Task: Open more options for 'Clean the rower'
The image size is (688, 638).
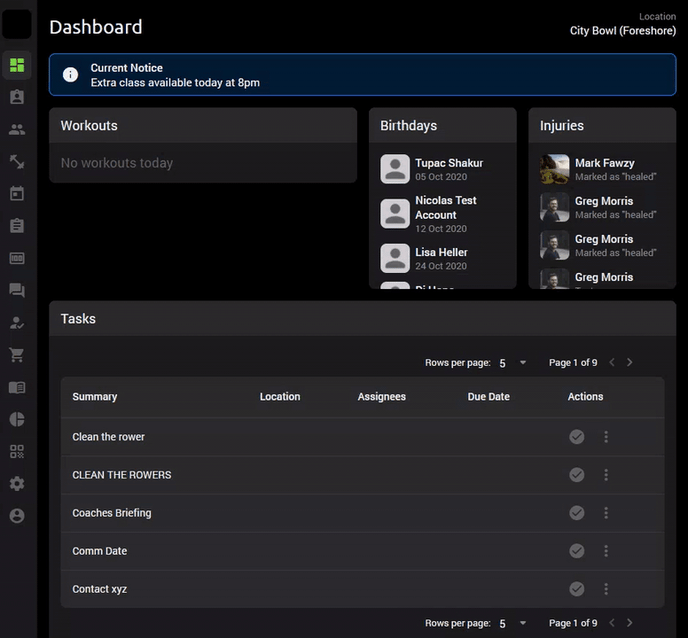Action: click(606, 437)
